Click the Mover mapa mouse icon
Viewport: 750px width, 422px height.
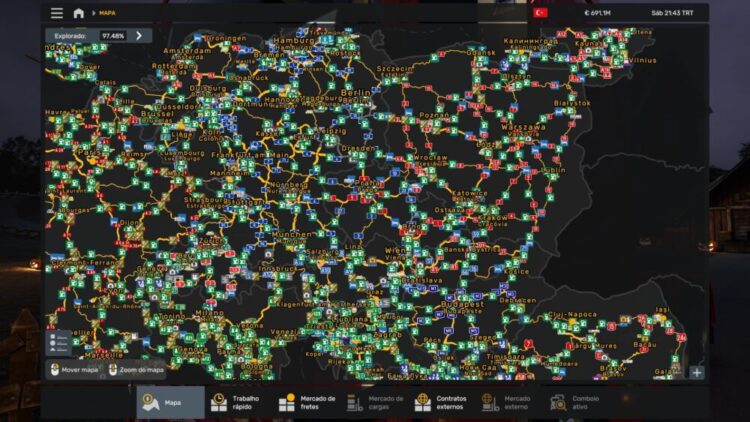pyautogui.click(x=55, y=370)
